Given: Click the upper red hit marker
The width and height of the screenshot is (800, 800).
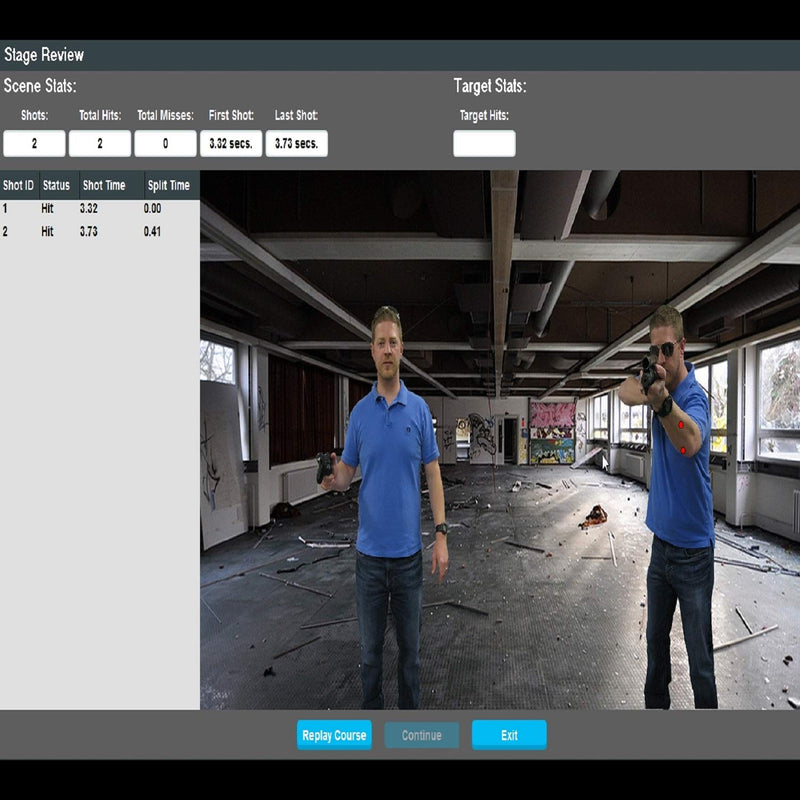Looking at the screenshot, I should coord(682,425).
